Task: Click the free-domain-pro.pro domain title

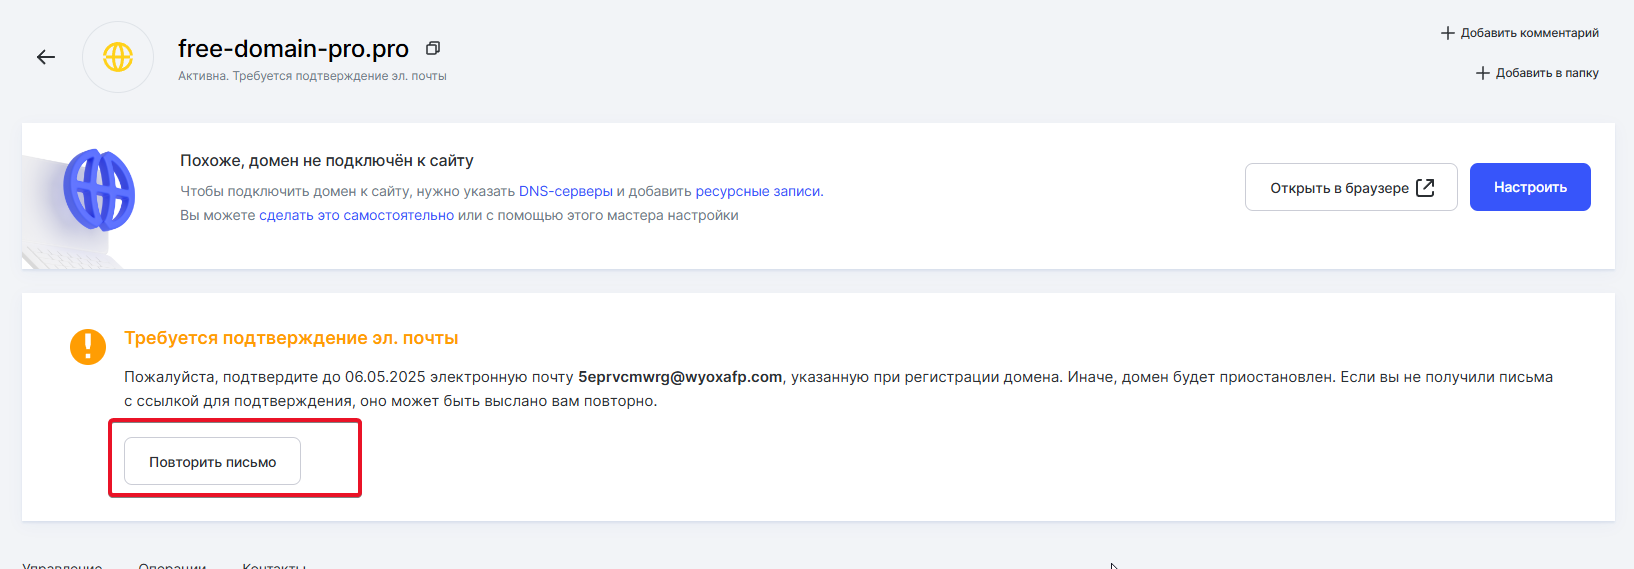Action: [293, 48]
